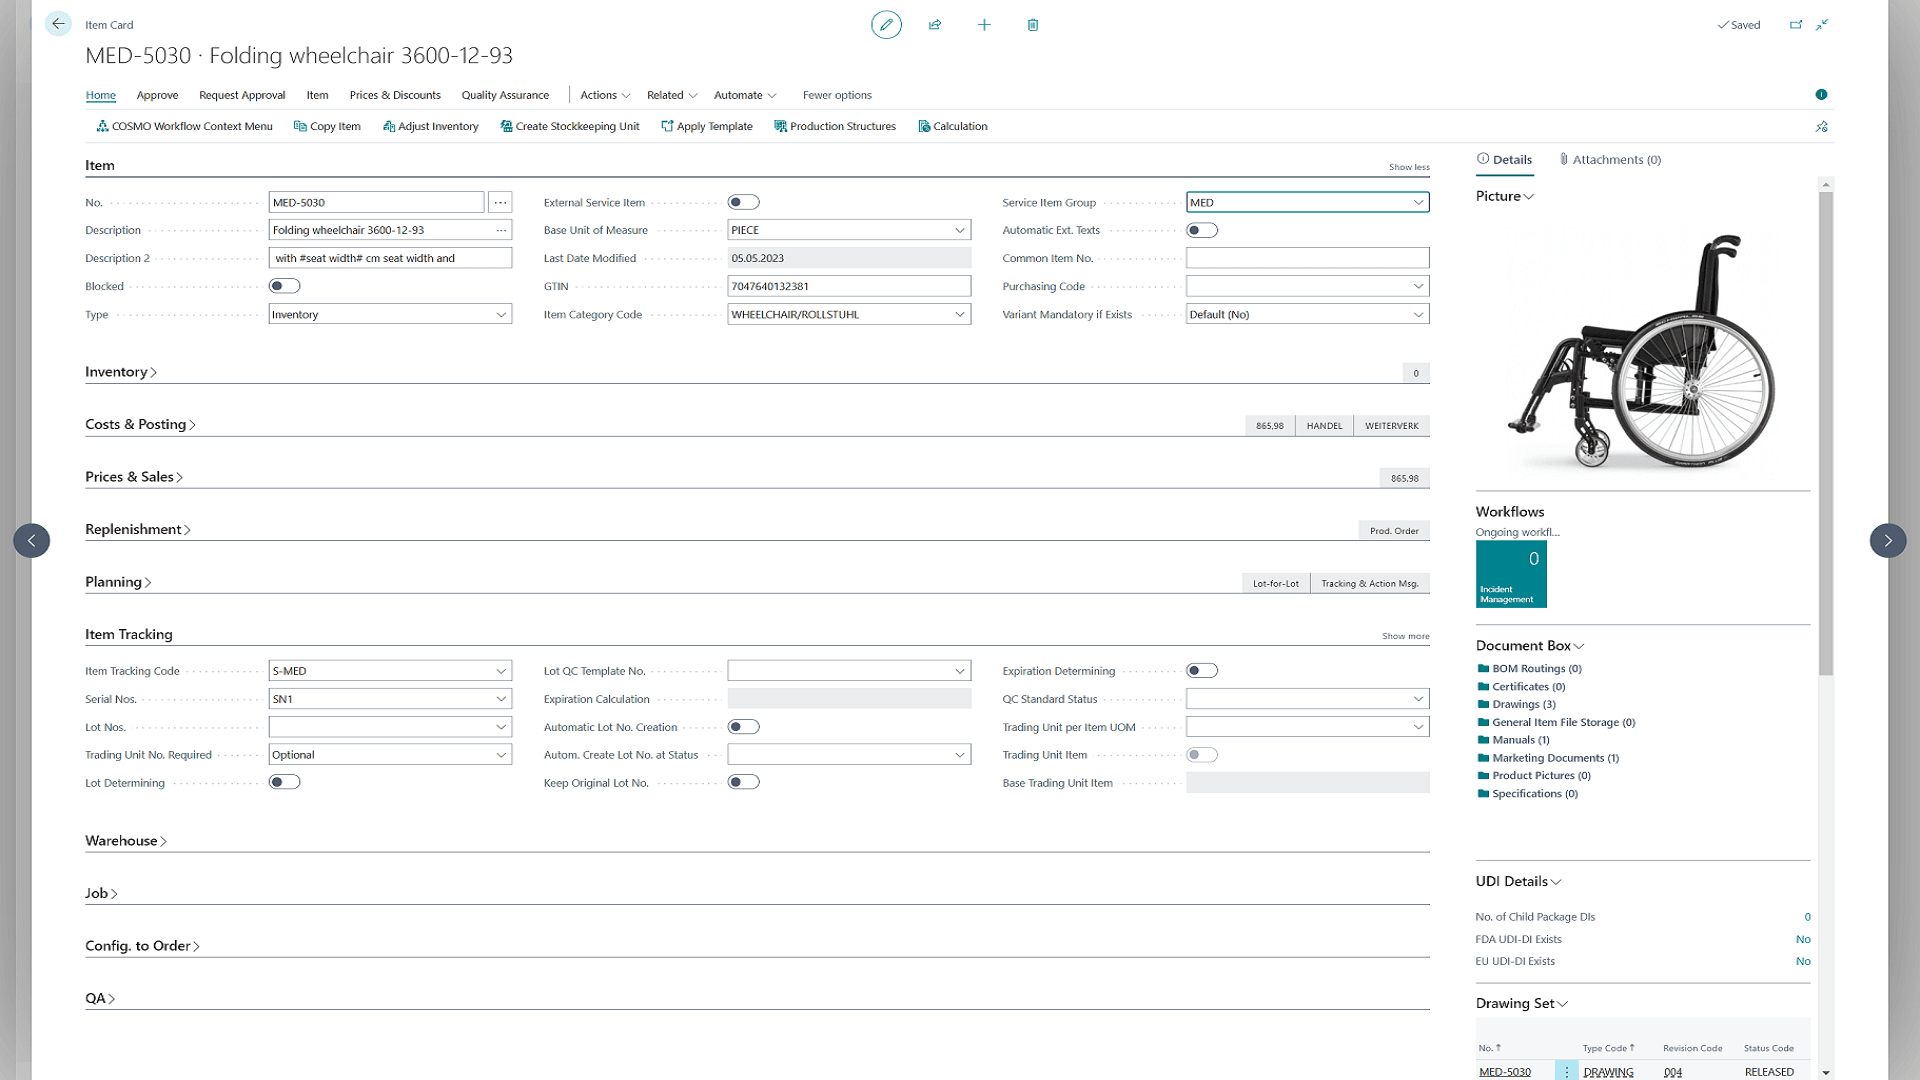
Task: Open Request Approval menu
Action: tap(242, 95)
